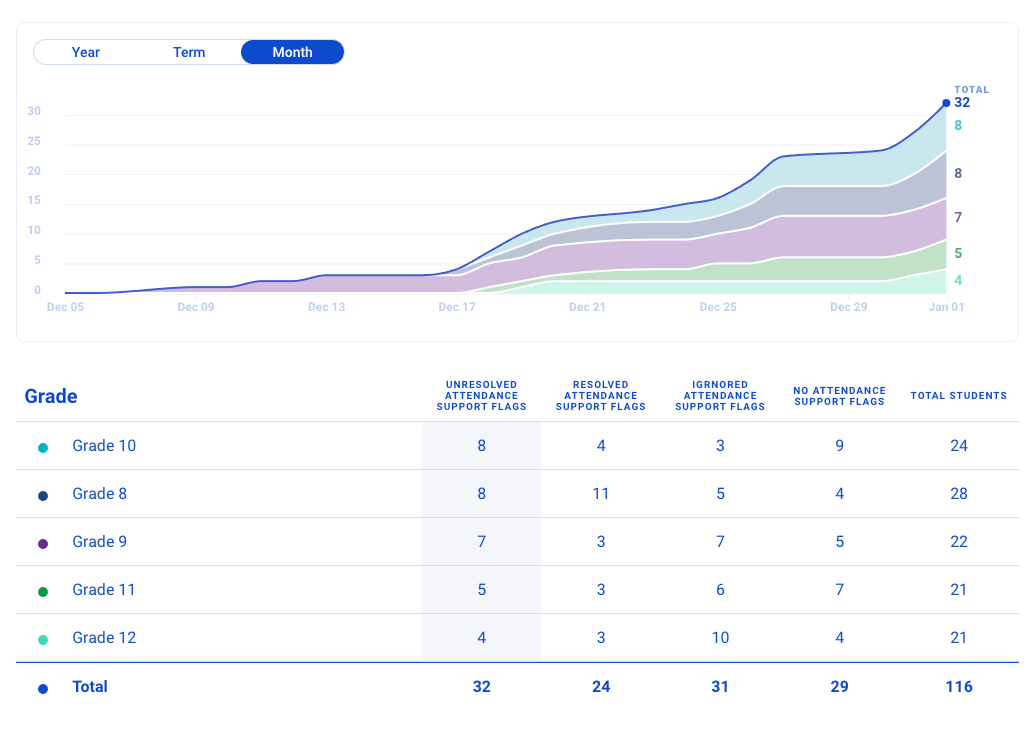Screen dimensions: 1036x752
Task: Click the Jan 01 axis label
Action: tap(946, 307)
